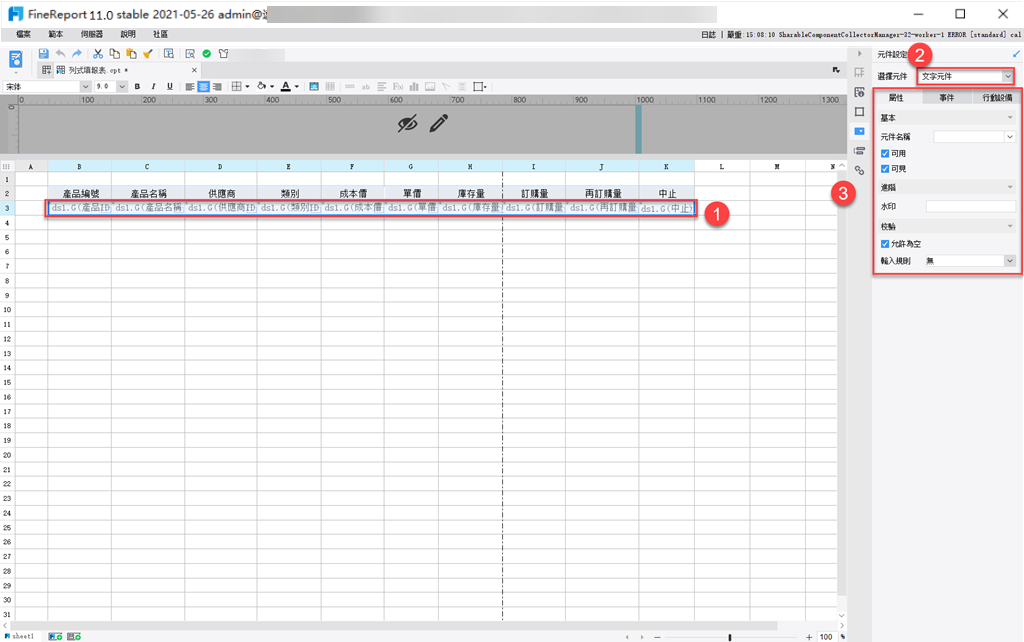
Task: Open the font name dropdown 宋体
Action: (x=46, y=86)
